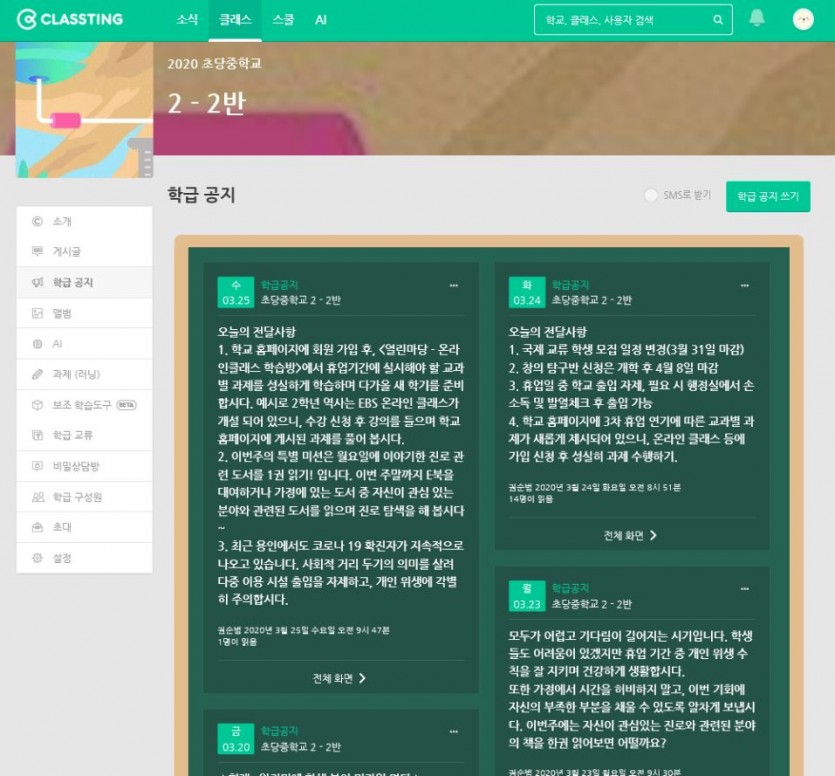
Task: Open 앨범 in the sidebar
Action: (62, 313)
